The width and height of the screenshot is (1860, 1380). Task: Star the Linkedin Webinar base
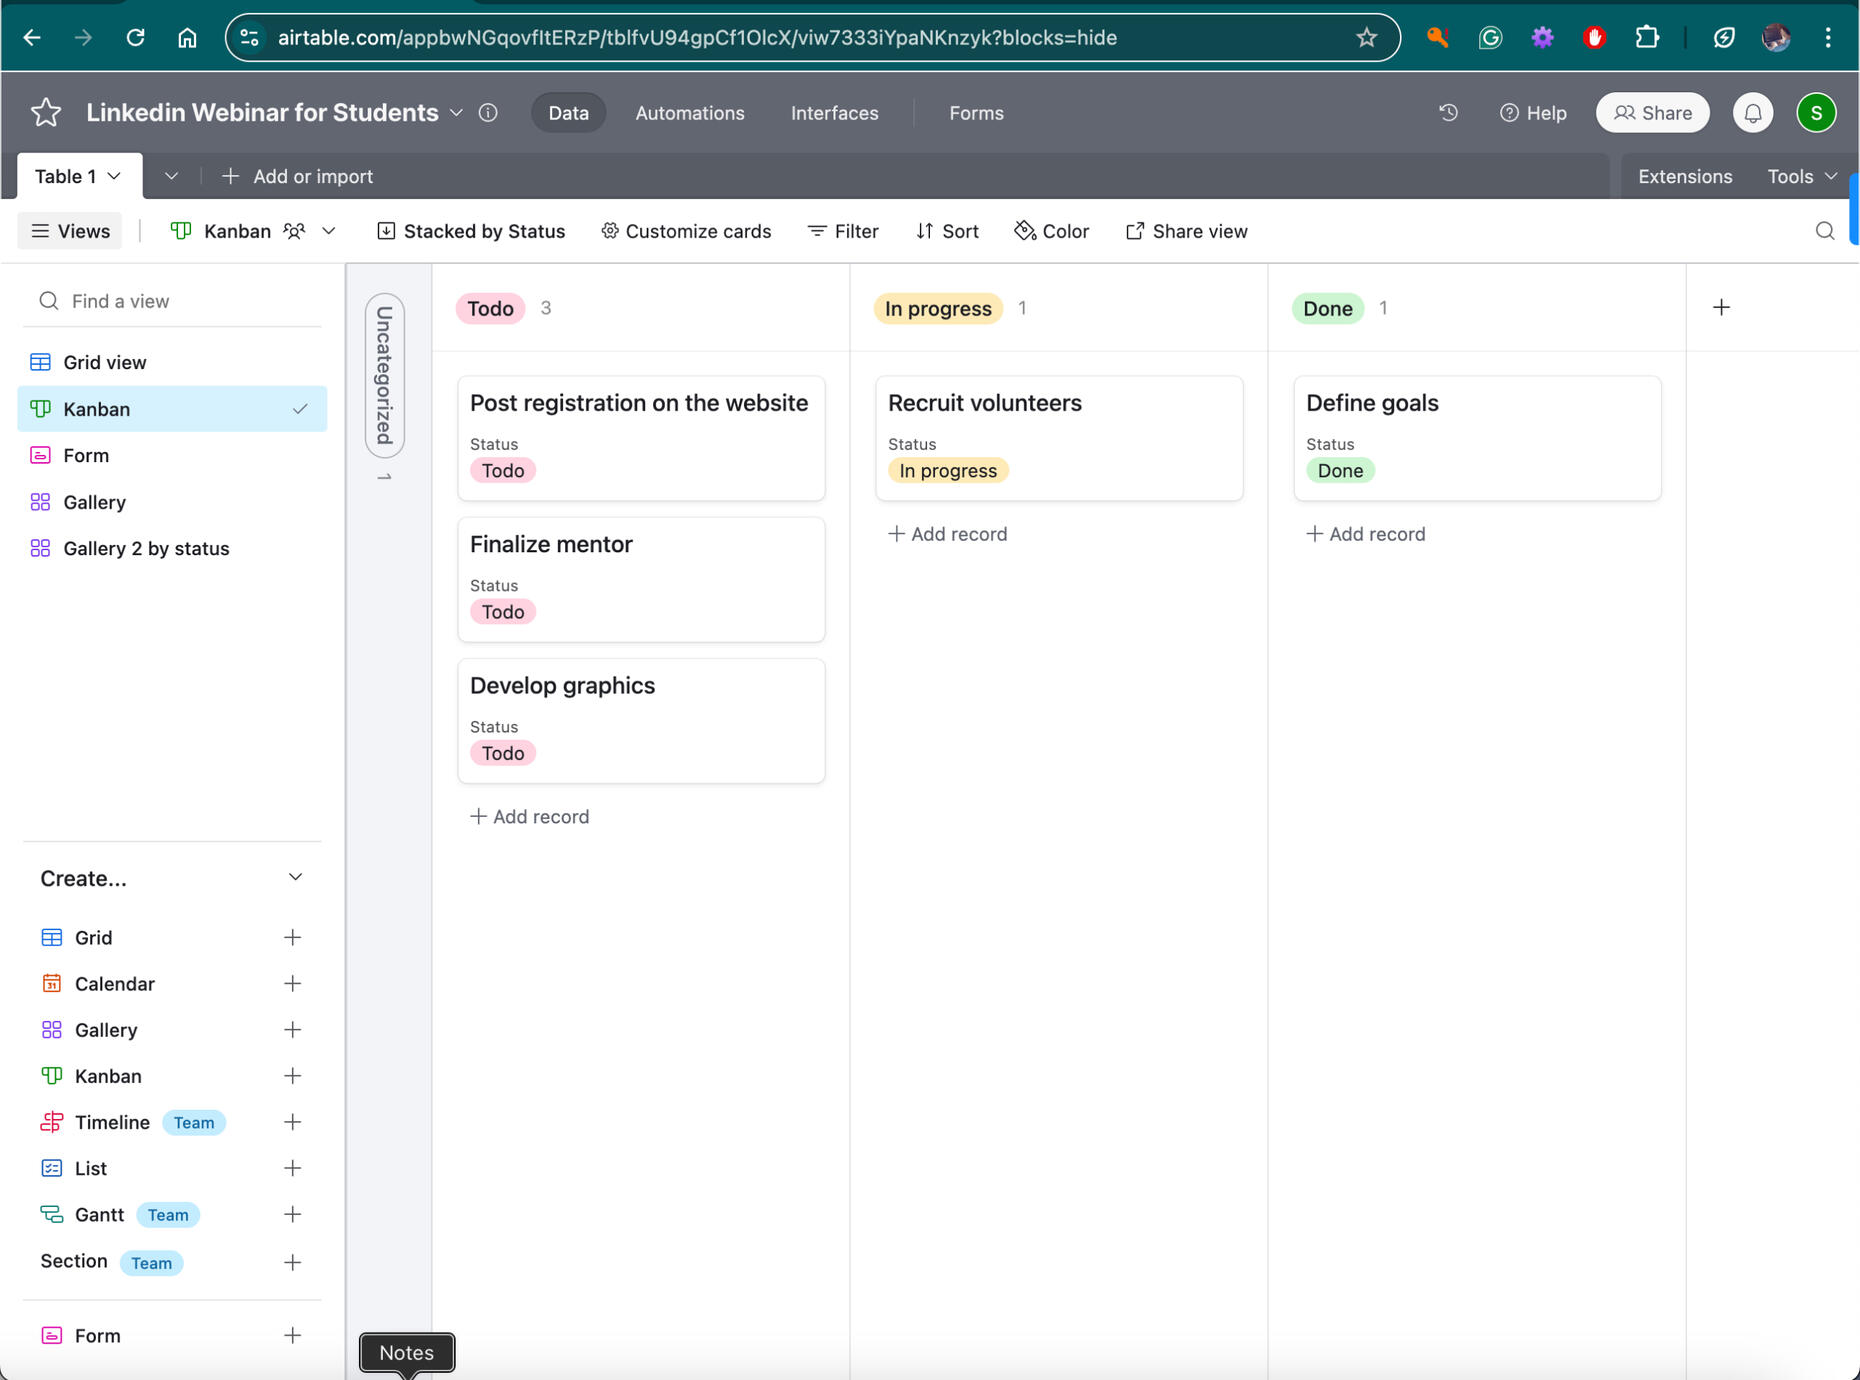pyautogui.click(x=45, y=112)
